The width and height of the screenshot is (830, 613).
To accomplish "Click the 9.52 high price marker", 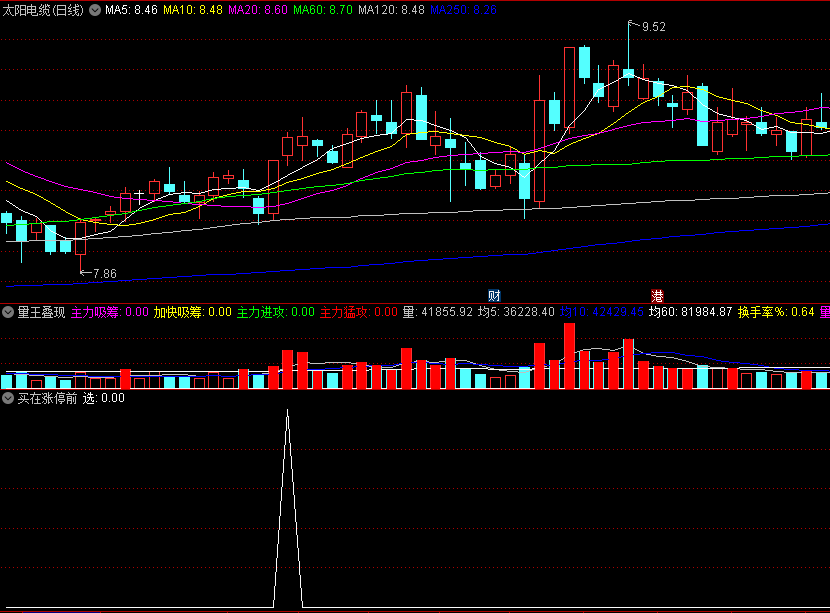I will click(653, 27).
